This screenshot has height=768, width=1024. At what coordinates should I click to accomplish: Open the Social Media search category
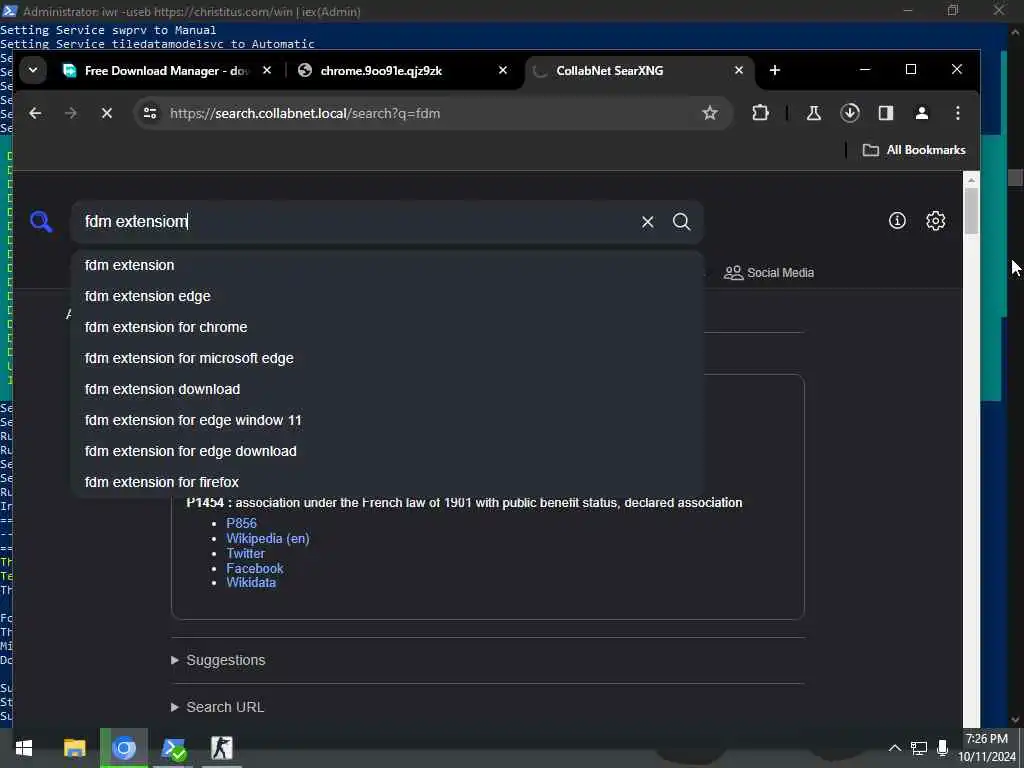pos(769,272)
